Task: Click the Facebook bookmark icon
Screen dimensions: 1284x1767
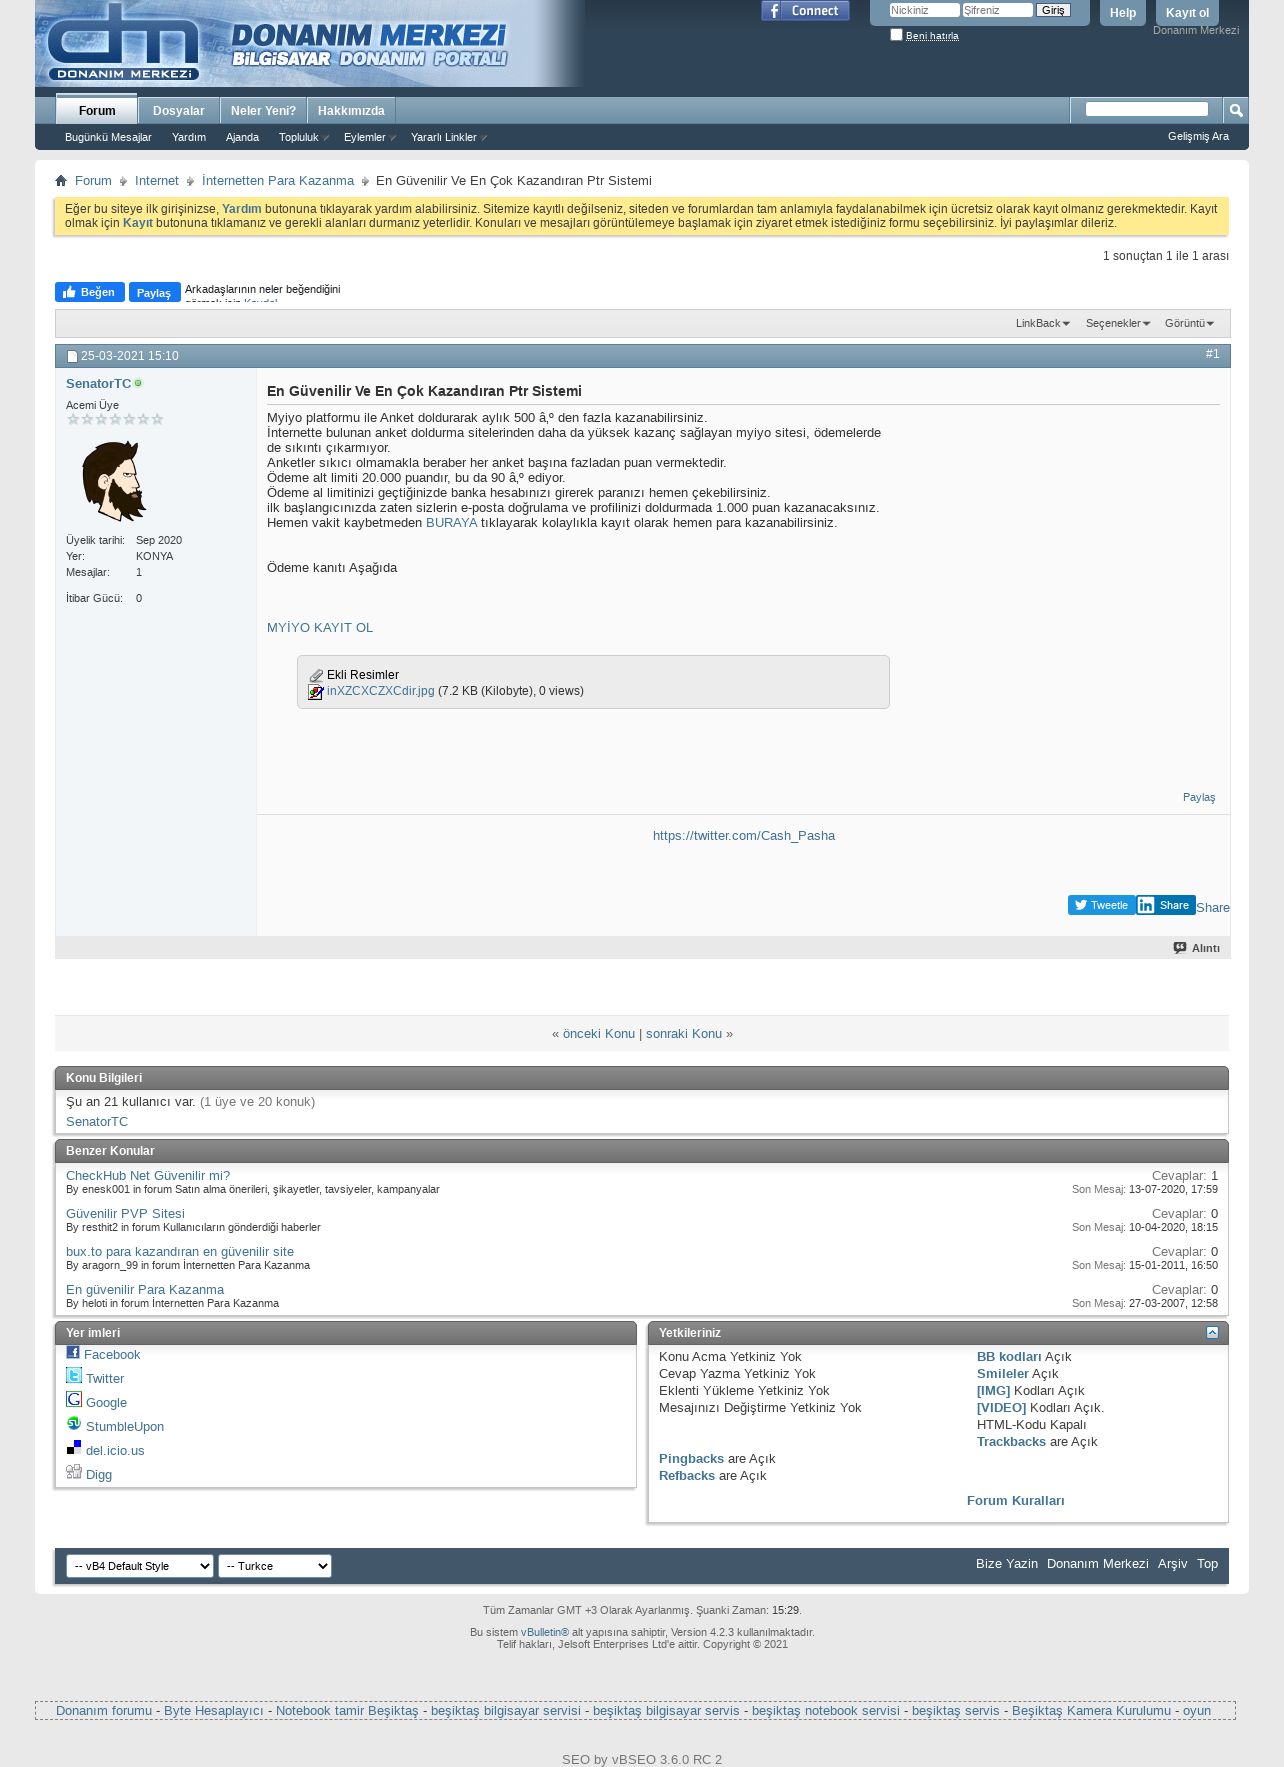Action: [x=73, y=1353]
